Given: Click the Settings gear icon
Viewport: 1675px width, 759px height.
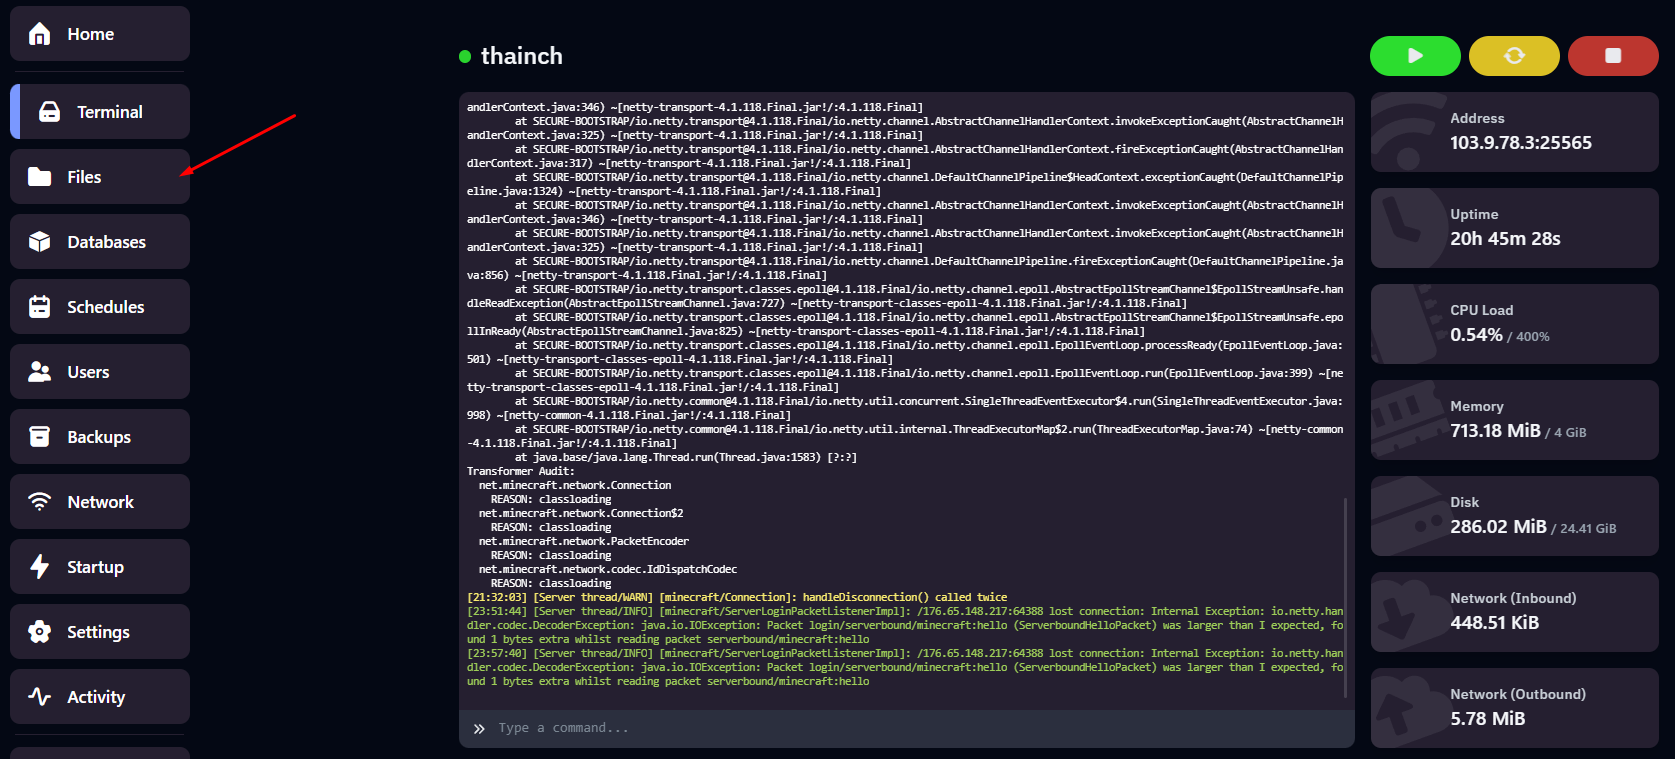Looking at the screenshot, I should [40, 632].
